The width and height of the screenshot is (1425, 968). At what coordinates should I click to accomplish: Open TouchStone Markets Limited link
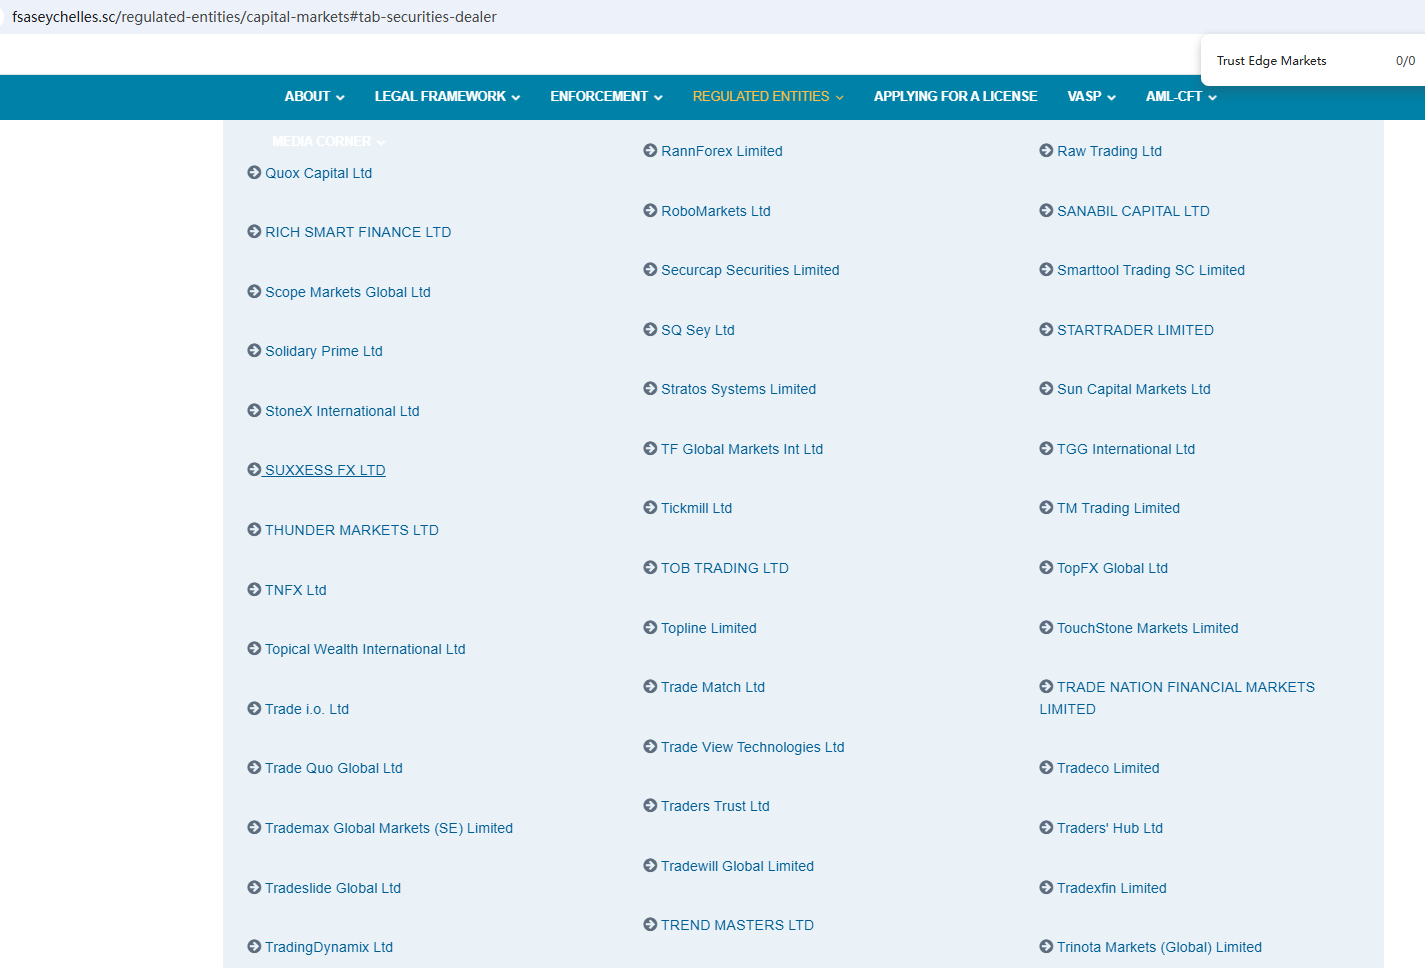point(1147,628)
